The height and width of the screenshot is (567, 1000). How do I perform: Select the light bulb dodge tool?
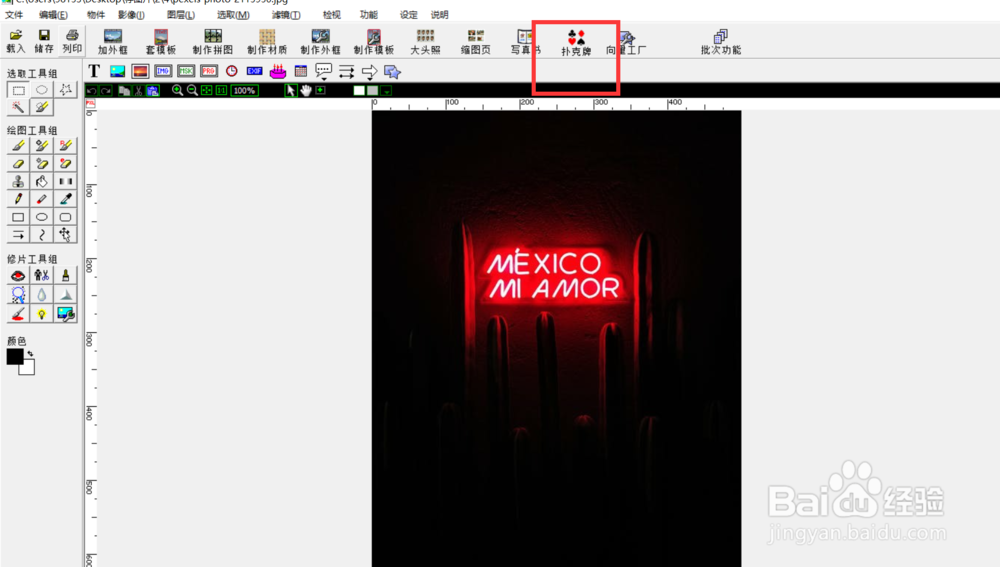[41, 314]
